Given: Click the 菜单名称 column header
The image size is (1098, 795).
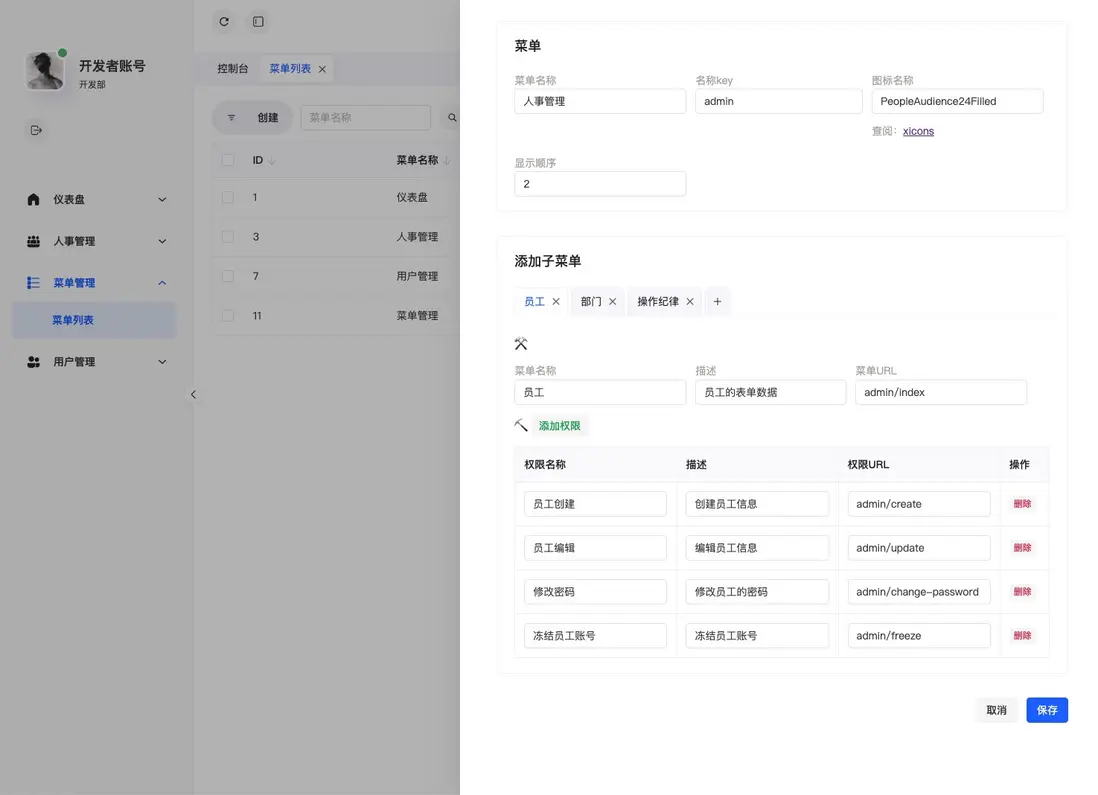Looking at the screenshot, I should [417, 160].
